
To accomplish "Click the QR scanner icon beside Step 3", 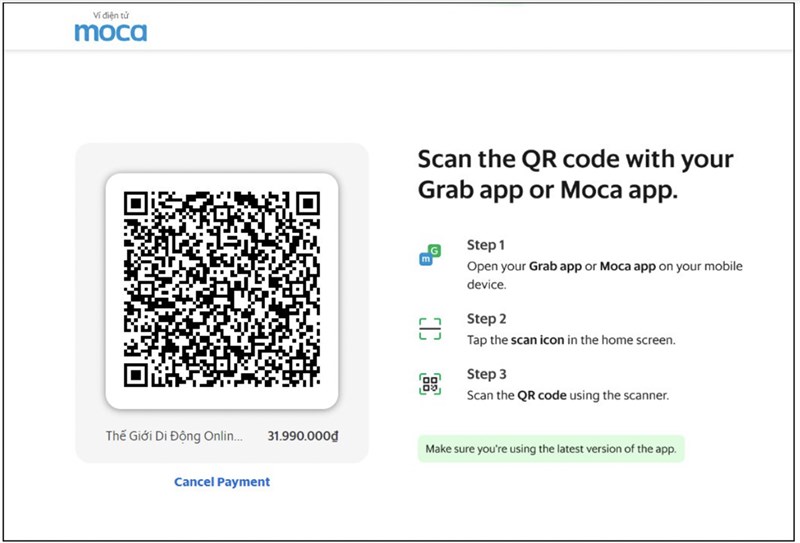I will 429,384.
